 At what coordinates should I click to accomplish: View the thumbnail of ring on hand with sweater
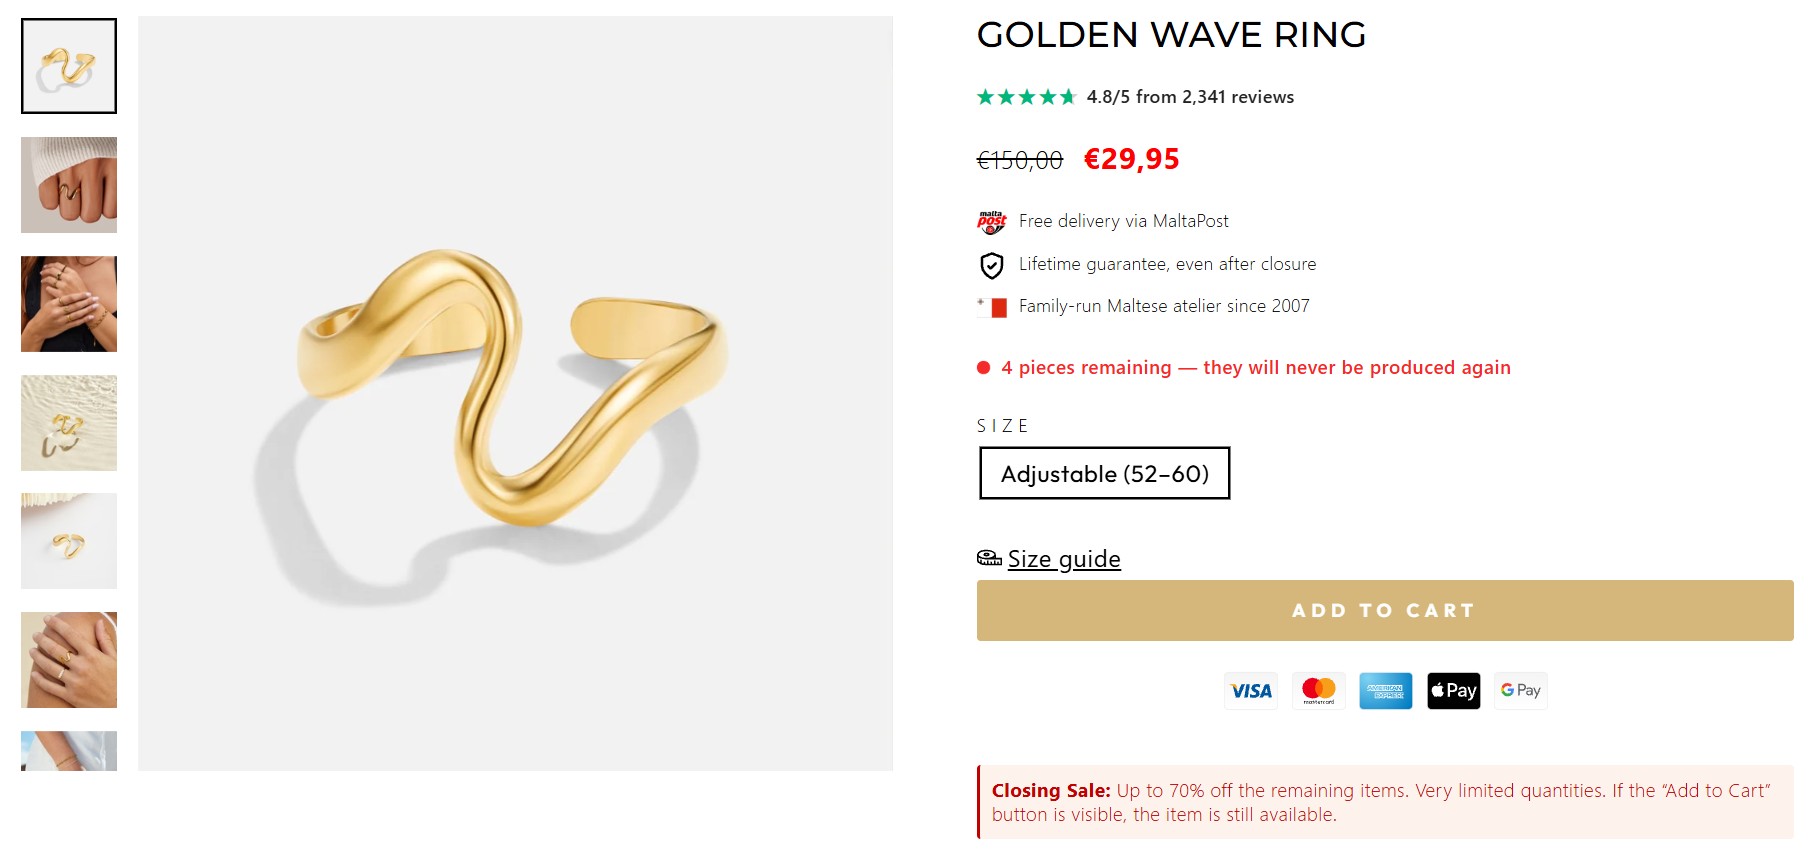tap(69, 185)
